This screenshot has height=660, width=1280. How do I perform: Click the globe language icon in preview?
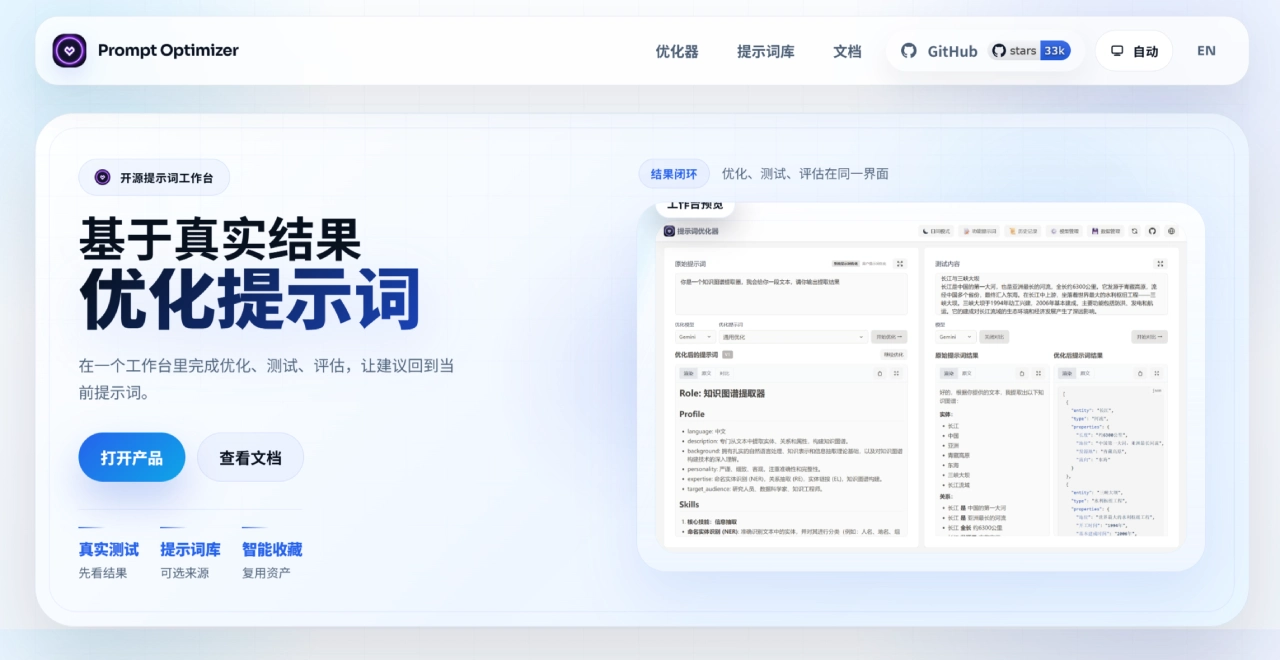1171,231
